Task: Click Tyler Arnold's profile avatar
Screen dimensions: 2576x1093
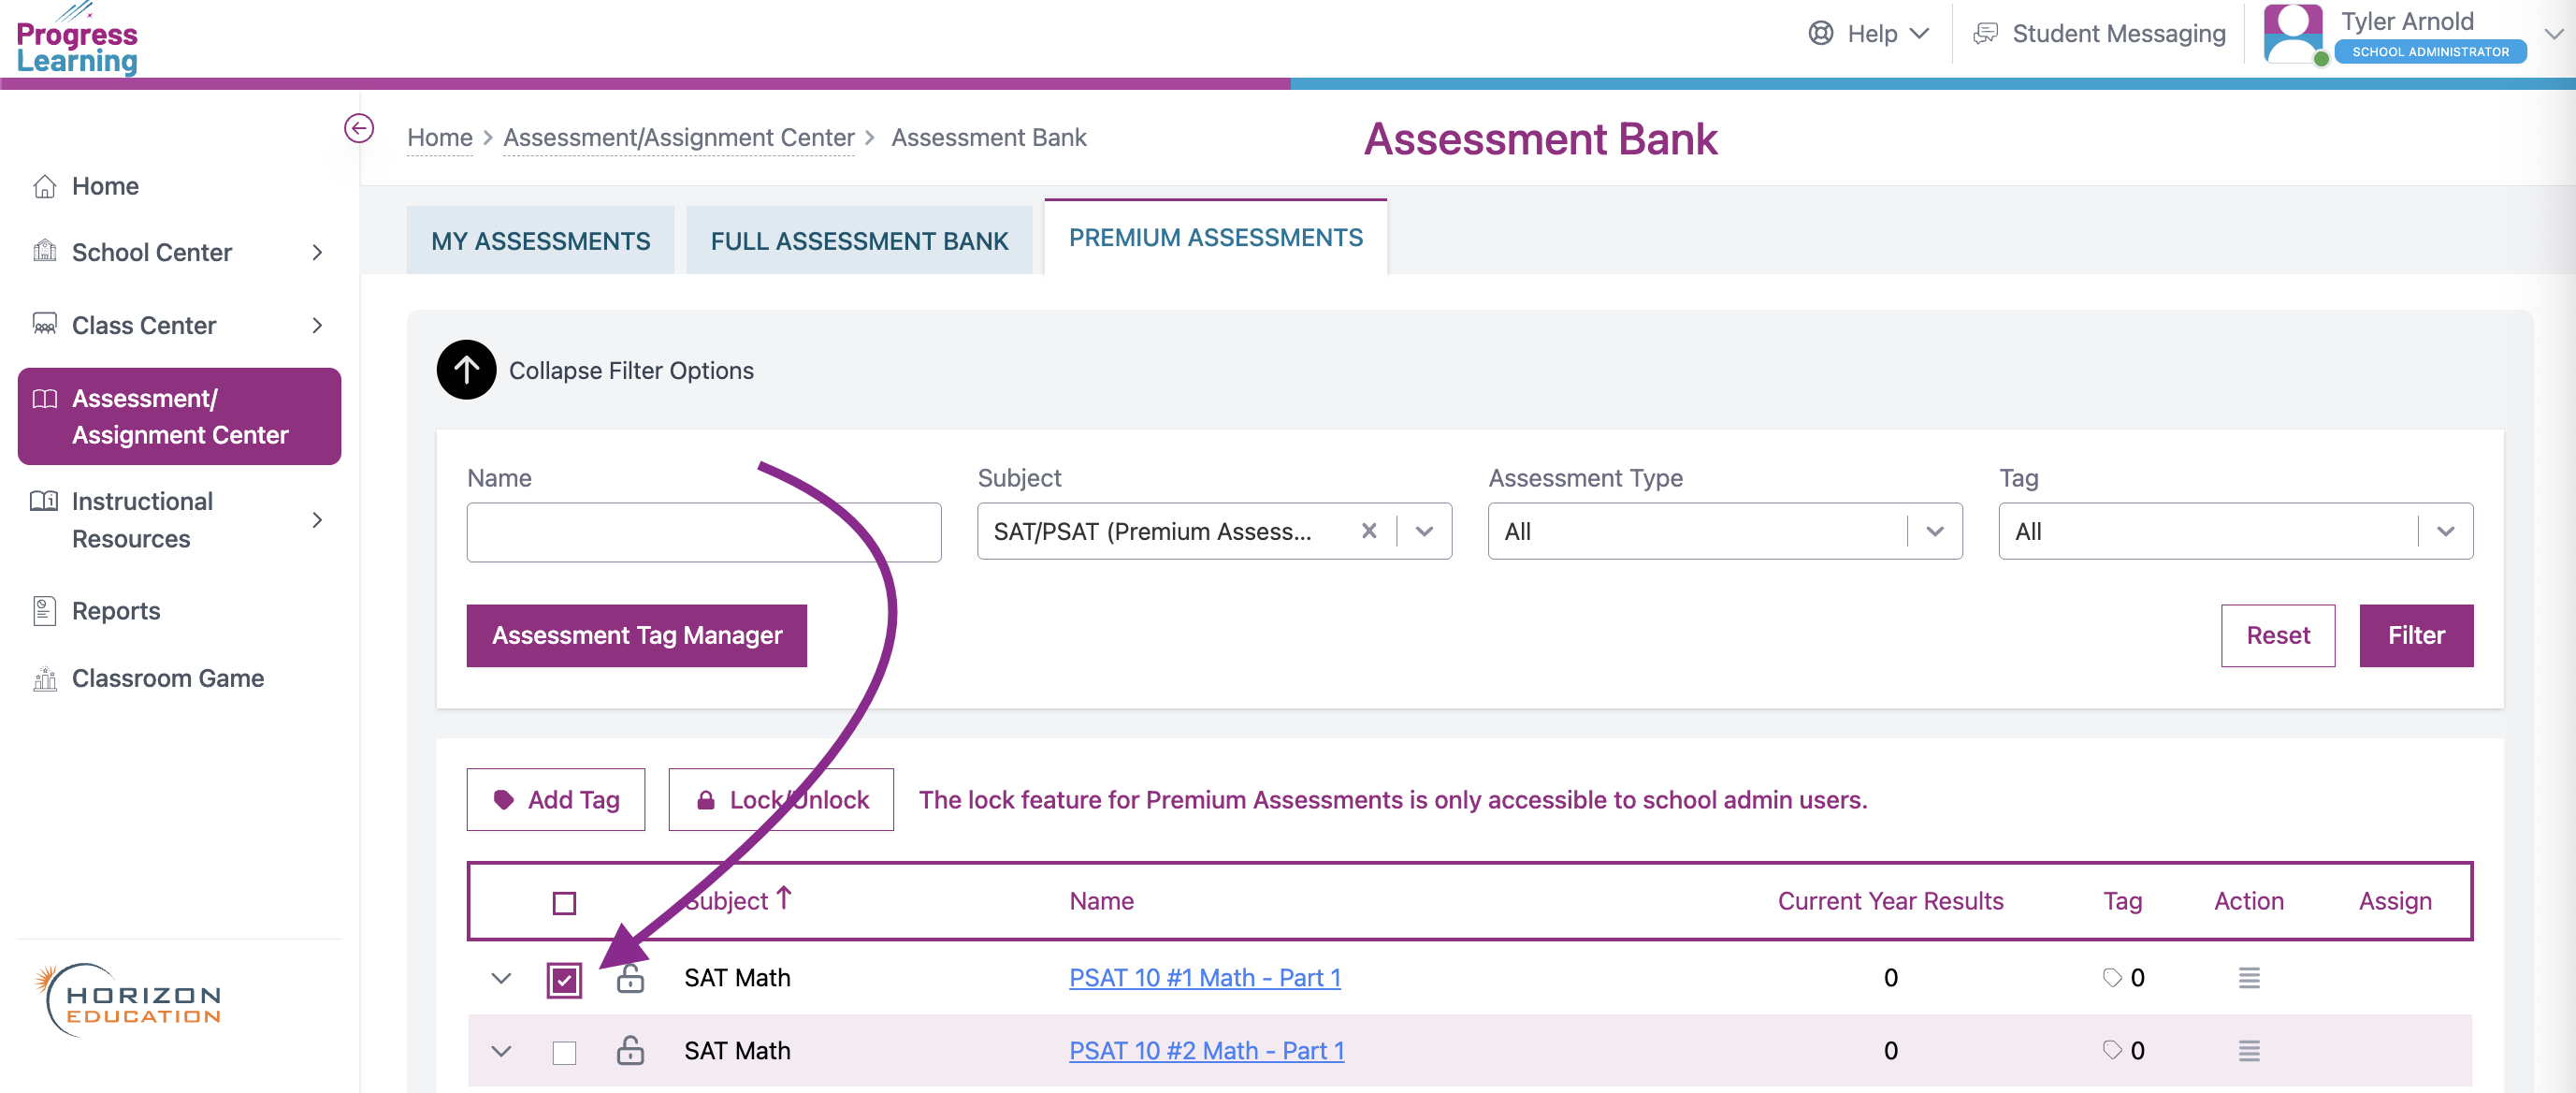Action: [2293, 33]
